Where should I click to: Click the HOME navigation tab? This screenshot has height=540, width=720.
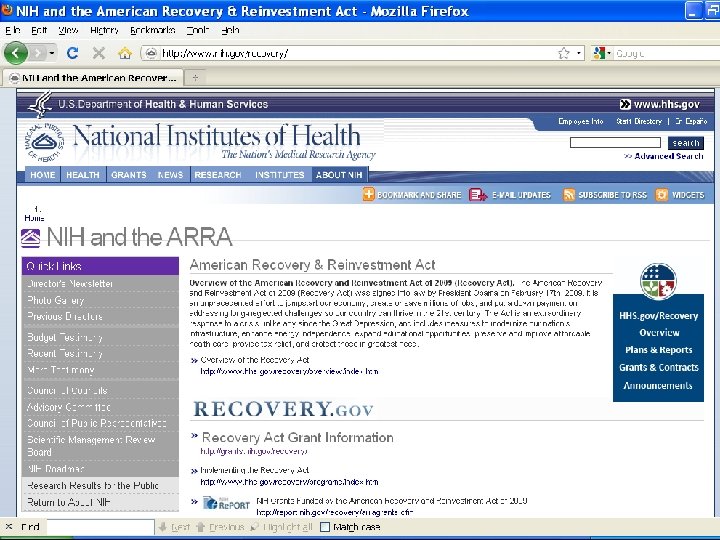[43, 175]
